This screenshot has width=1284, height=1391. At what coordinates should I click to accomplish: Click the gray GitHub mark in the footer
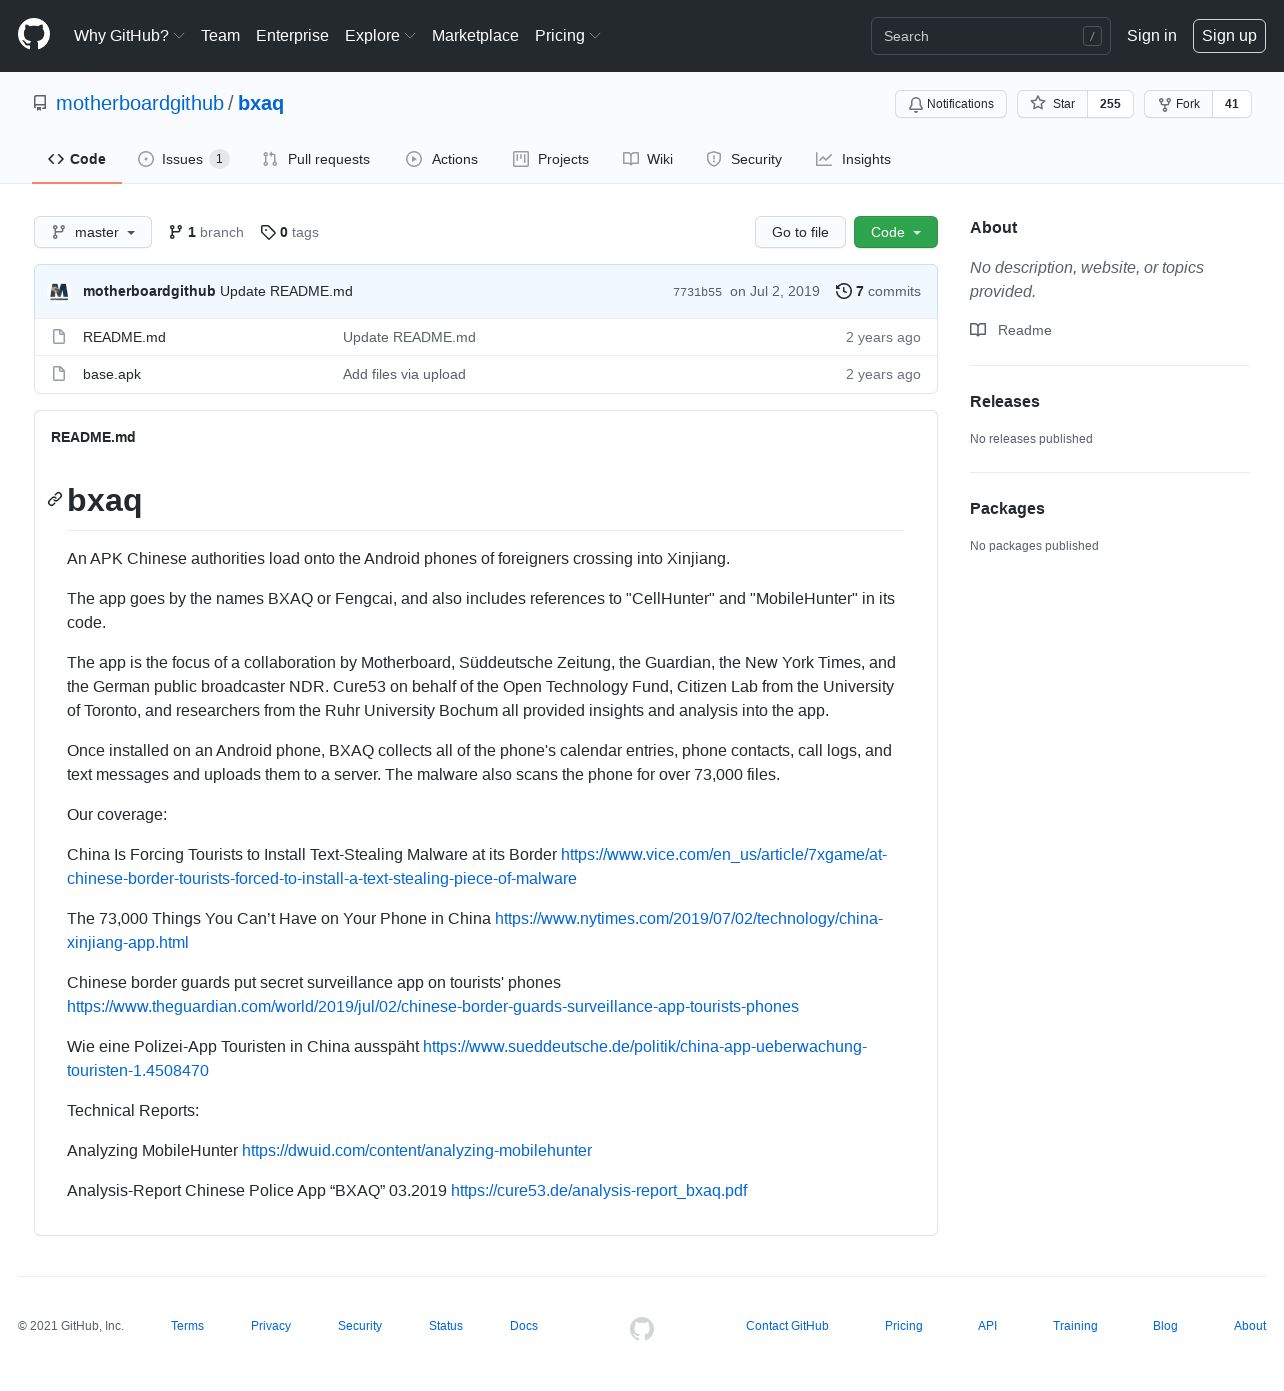pyautogui.click(x=642, y=1328)
